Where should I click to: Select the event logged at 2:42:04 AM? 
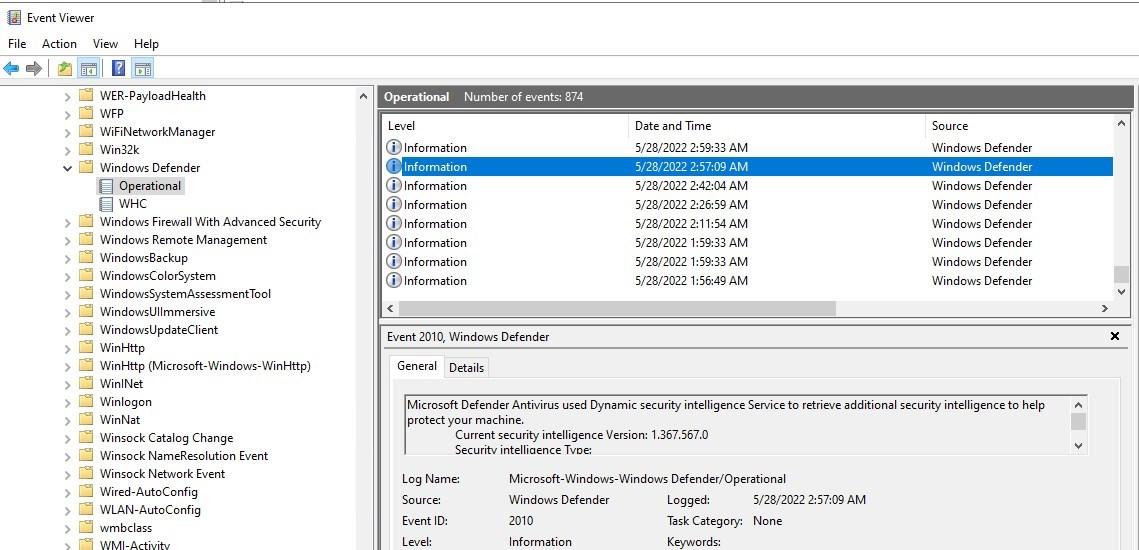747,185
